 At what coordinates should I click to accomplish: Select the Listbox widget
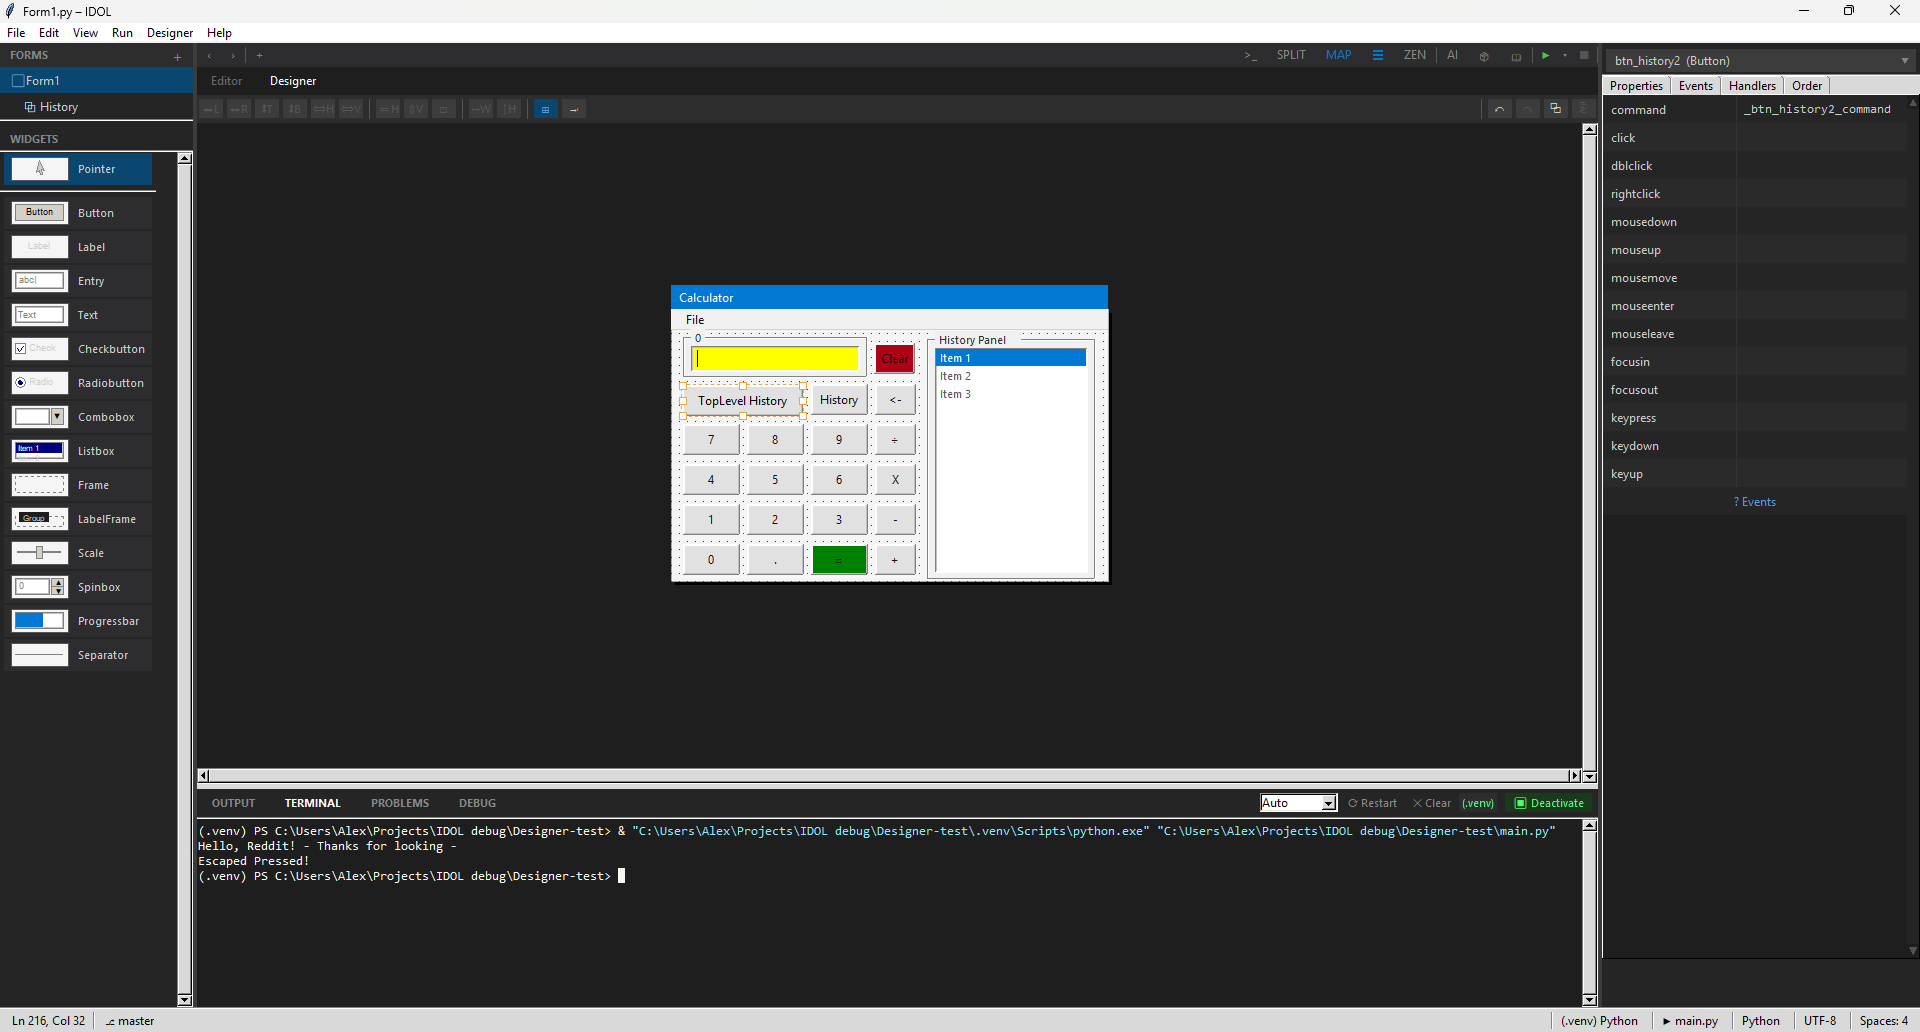click(80, 451)
